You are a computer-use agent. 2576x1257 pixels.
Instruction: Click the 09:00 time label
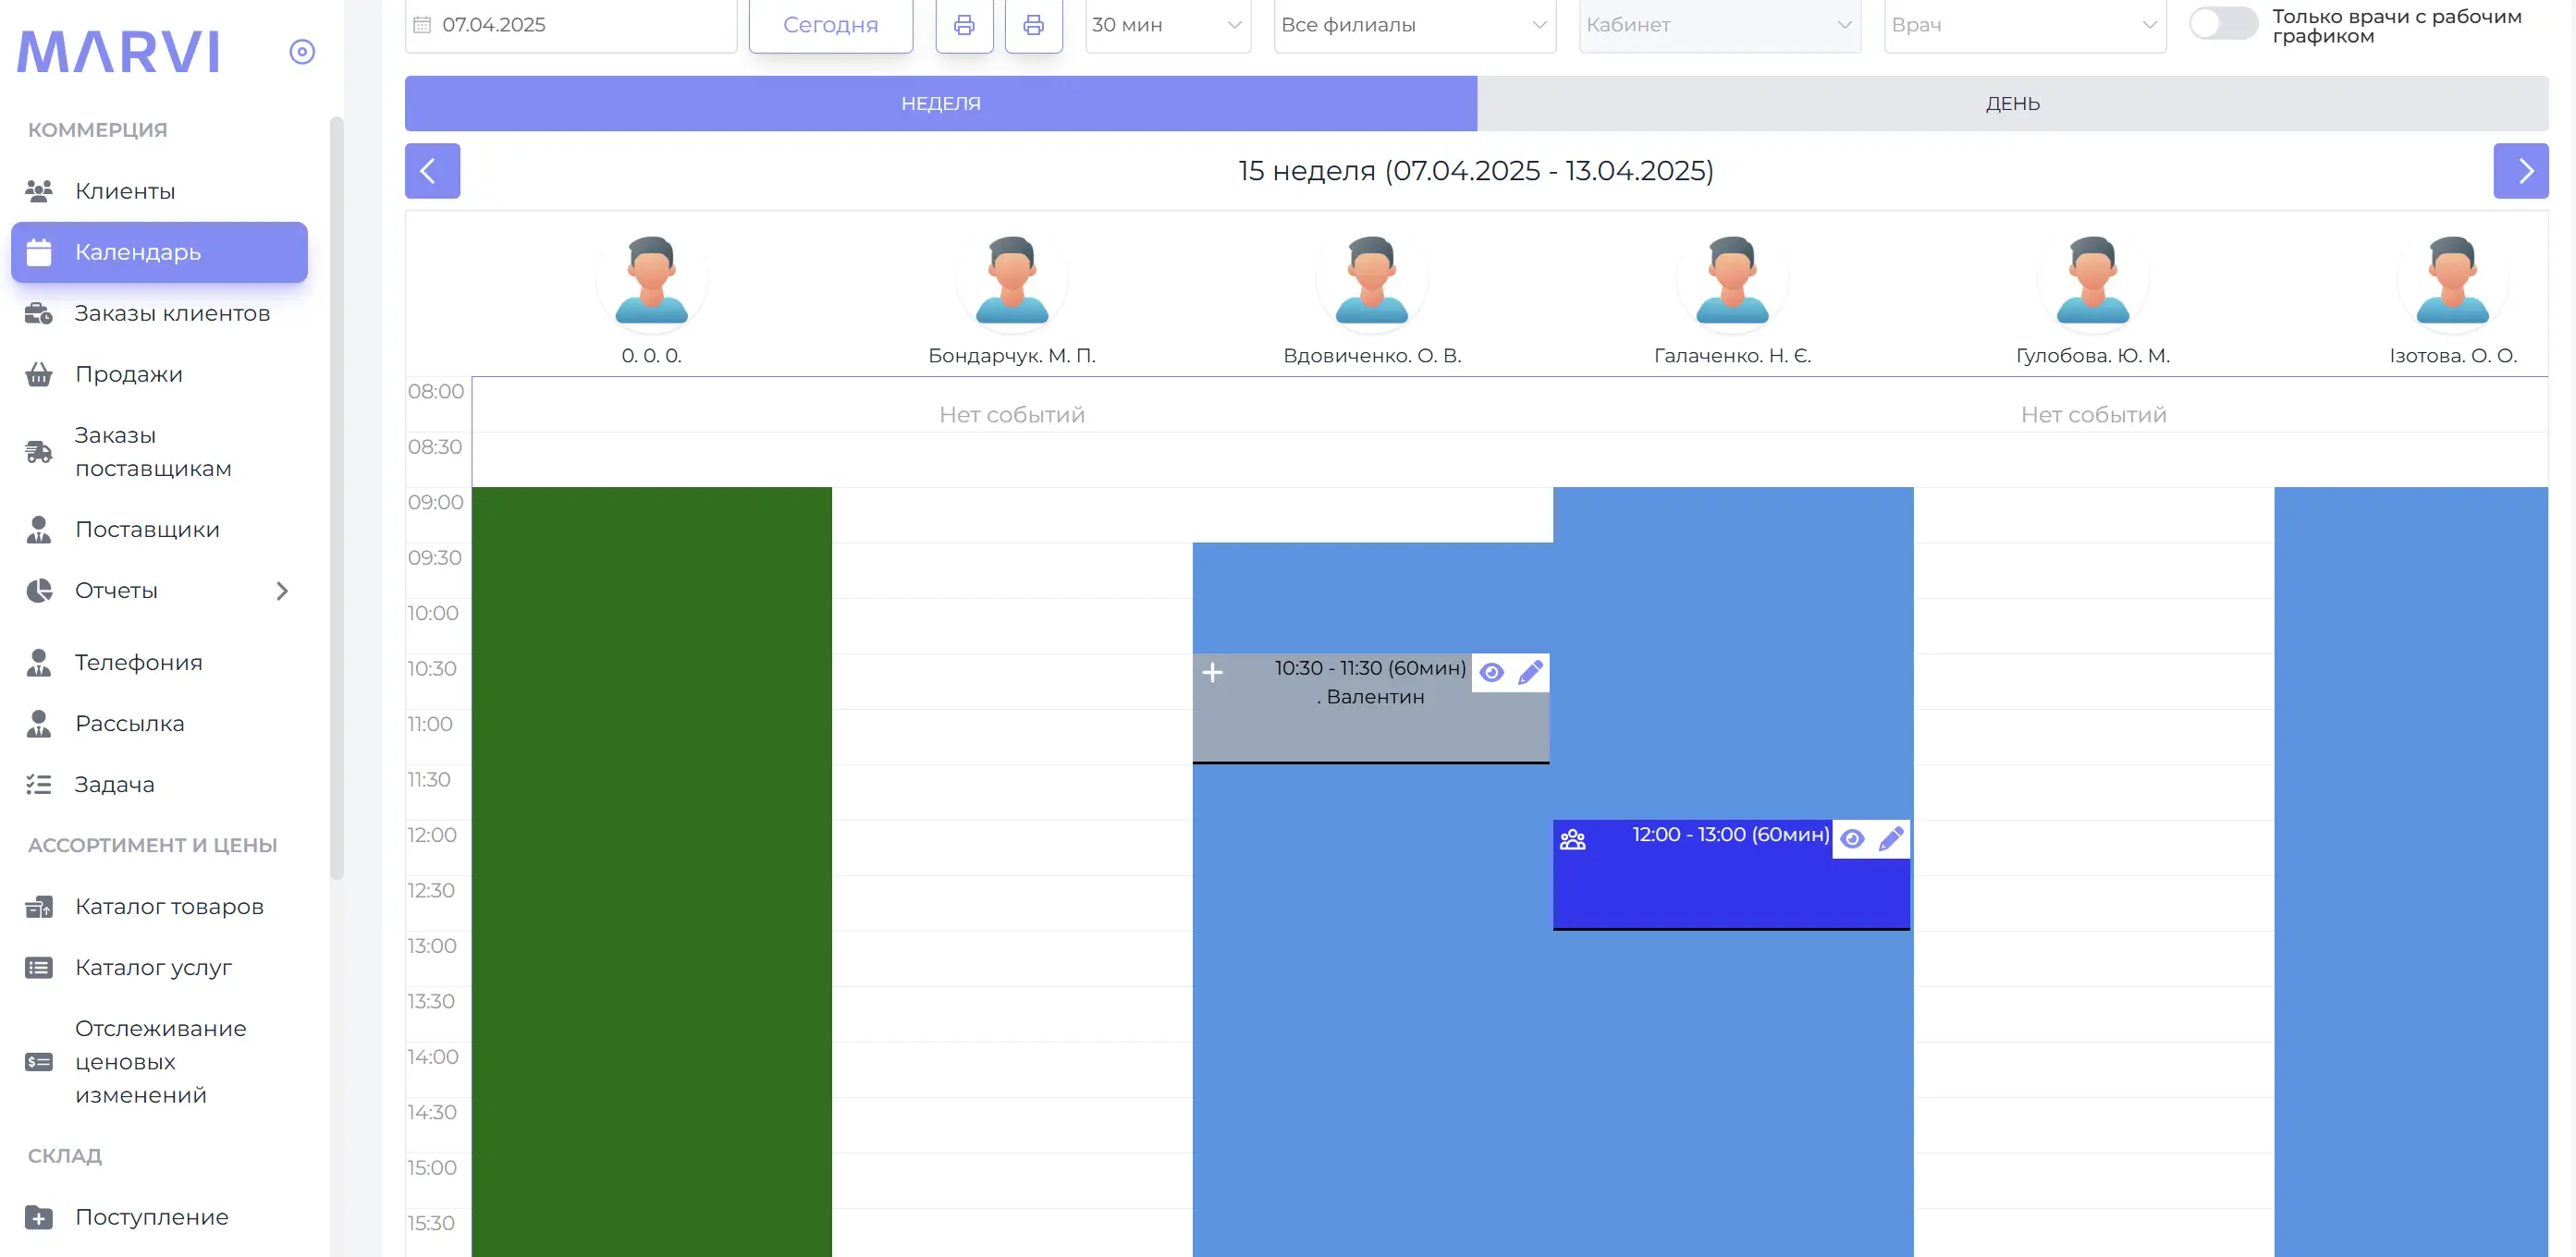[x=436, y=502]
